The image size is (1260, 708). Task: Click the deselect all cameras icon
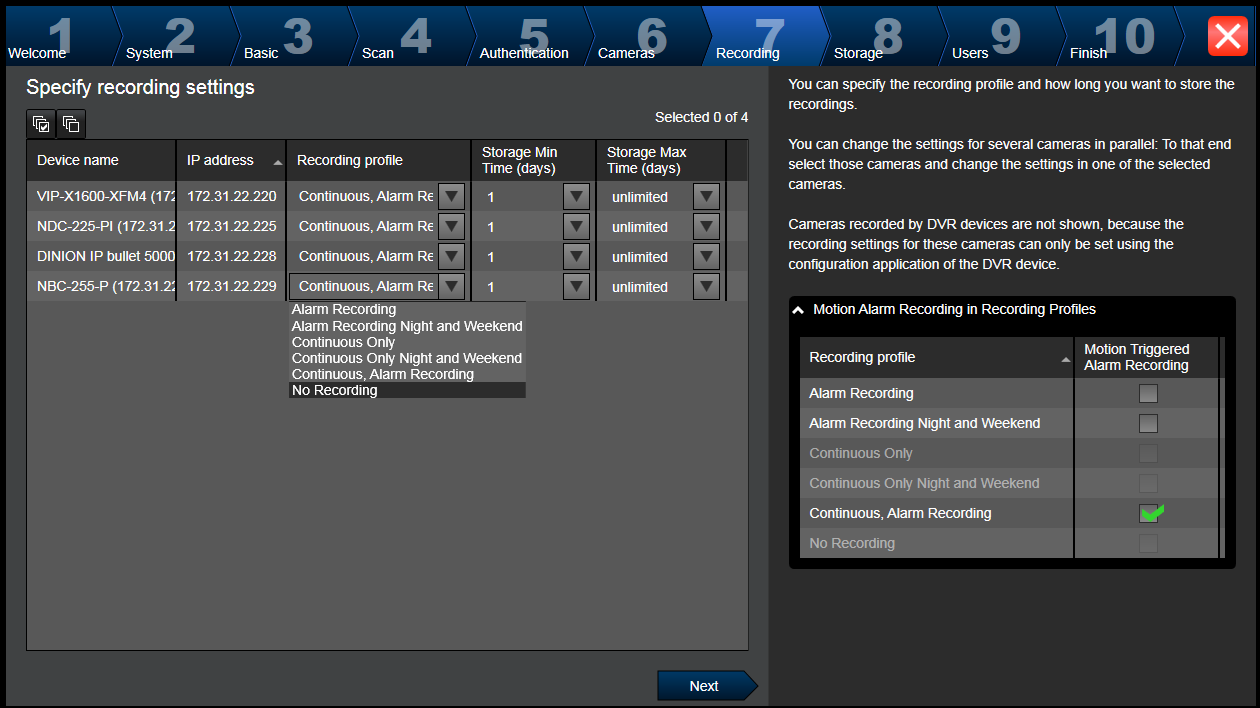point(71,124)
